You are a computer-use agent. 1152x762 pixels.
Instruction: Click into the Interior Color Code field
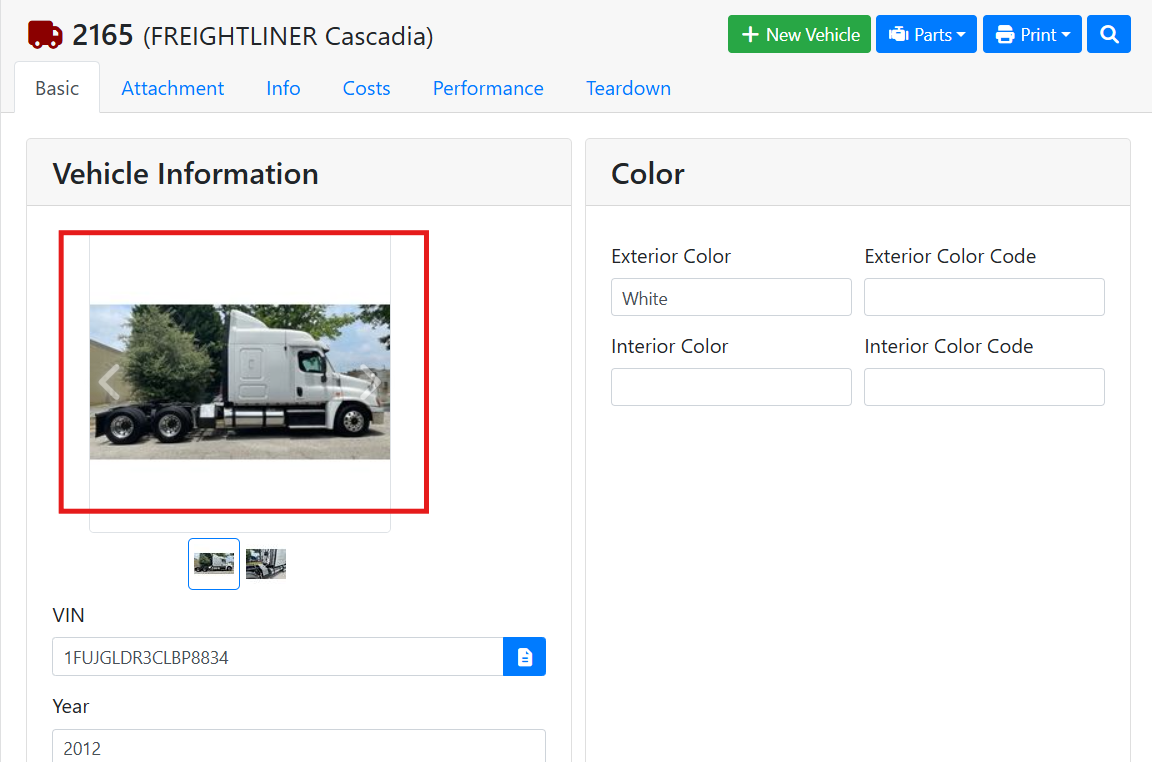click(x=984, y=387)
